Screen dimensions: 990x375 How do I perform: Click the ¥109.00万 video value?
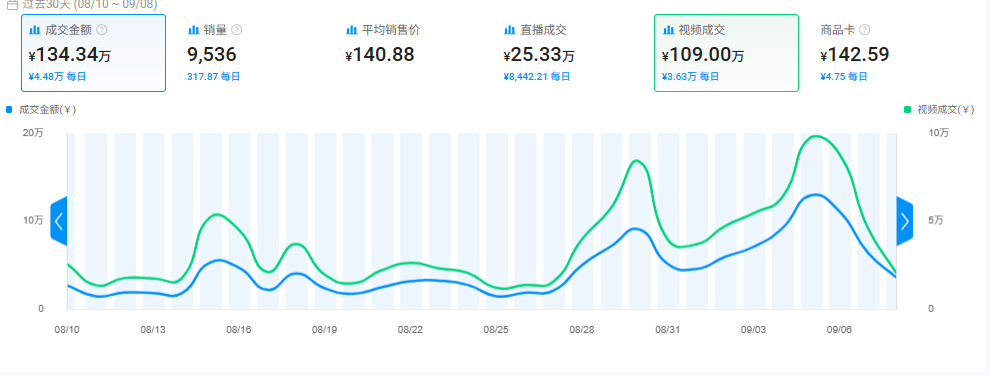(x=702, y=56)
